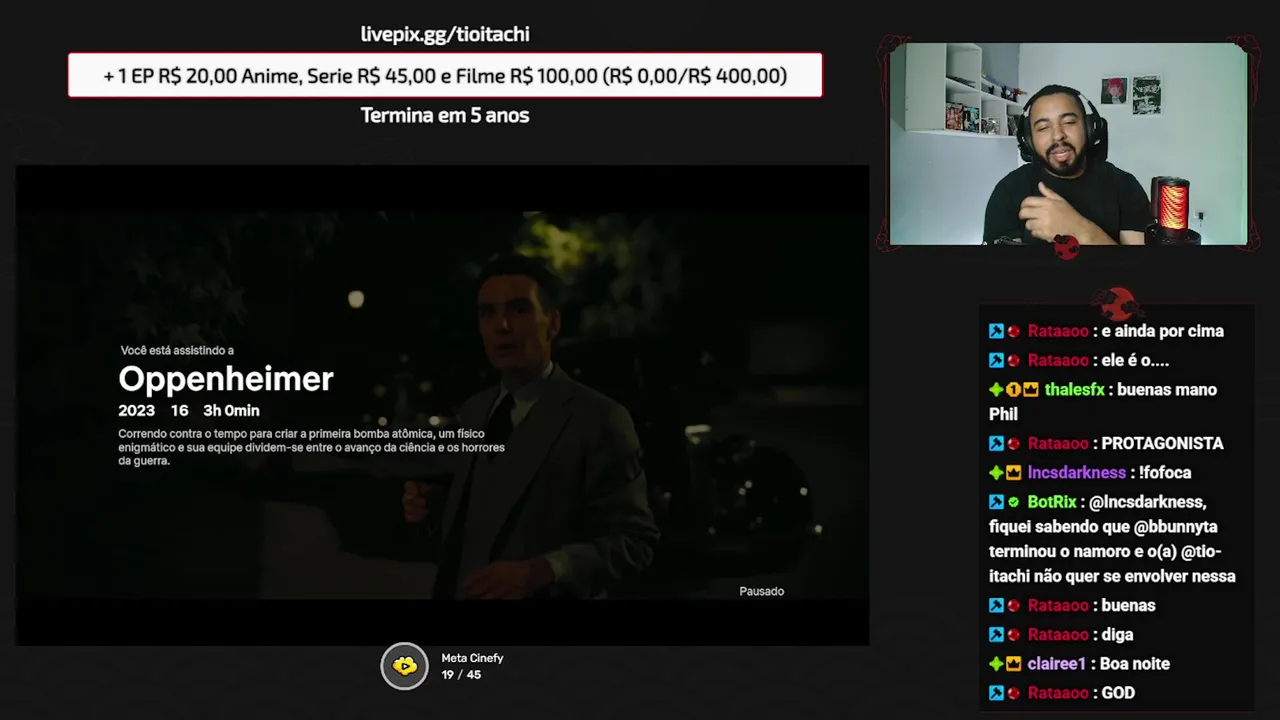Click green moderator badge next to thalesfx
The height and width of the screenshot is (720, 1280).
[996, 389]
